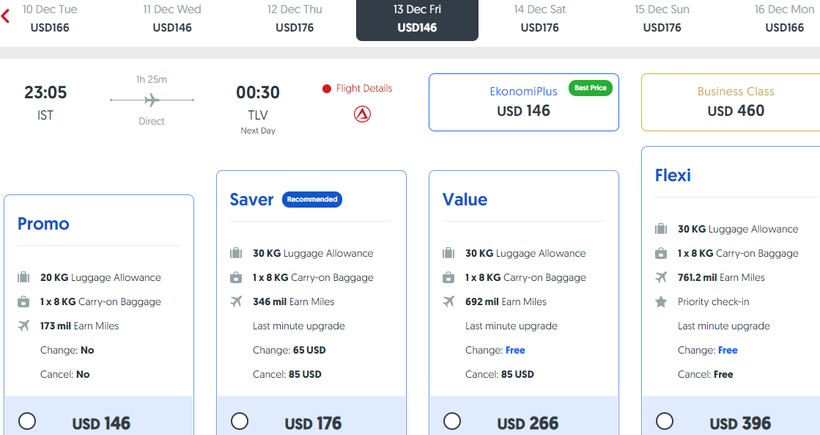Image resolution: width=820 pixels, height=435 pixels.
Task: Pick the Flexi USD 396 radio button
Action: [x=664, y=421]
